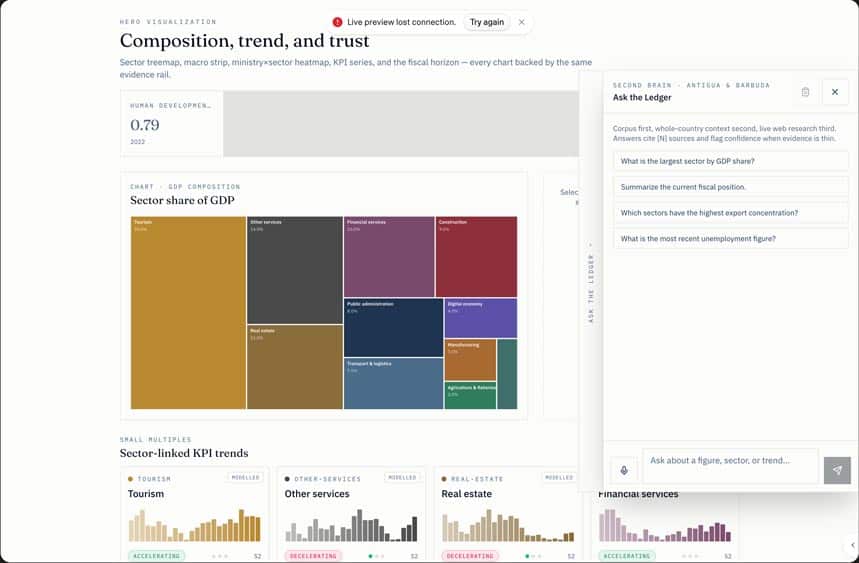Click the Other services bar chart sparkline

(351, 525)
